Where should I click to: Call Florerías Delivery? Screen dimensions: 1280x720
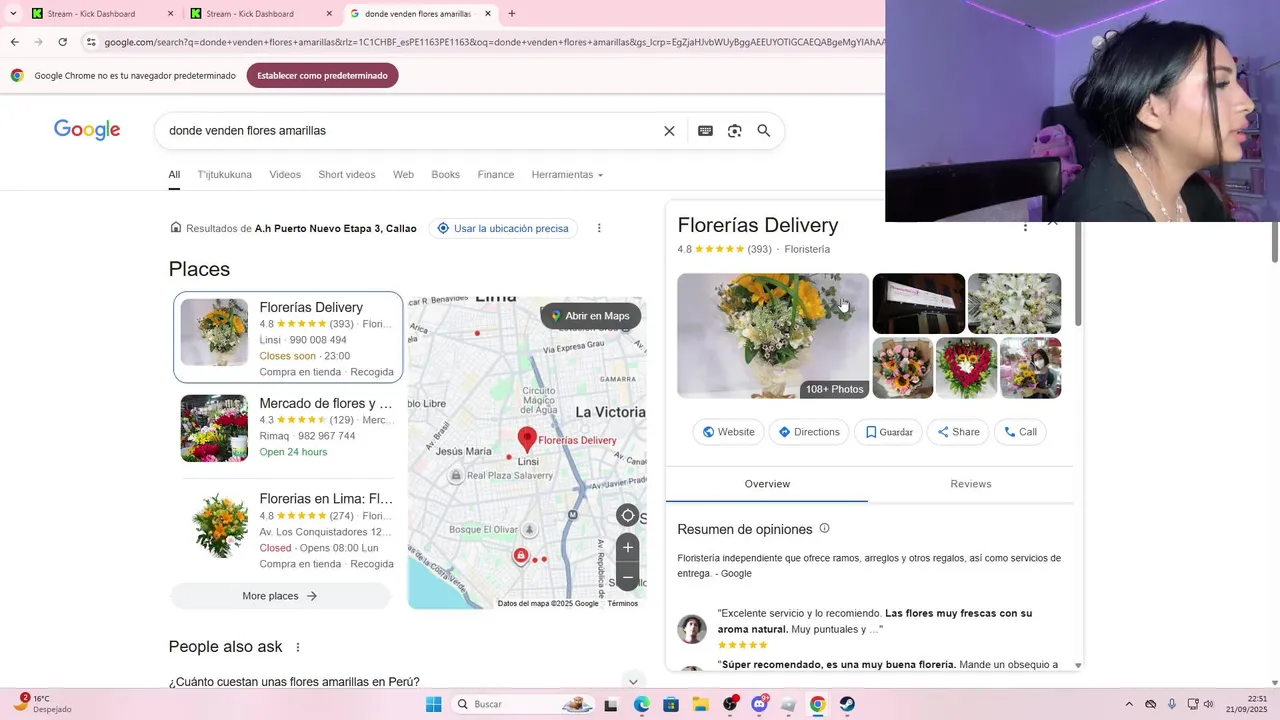pos(1020,432)
